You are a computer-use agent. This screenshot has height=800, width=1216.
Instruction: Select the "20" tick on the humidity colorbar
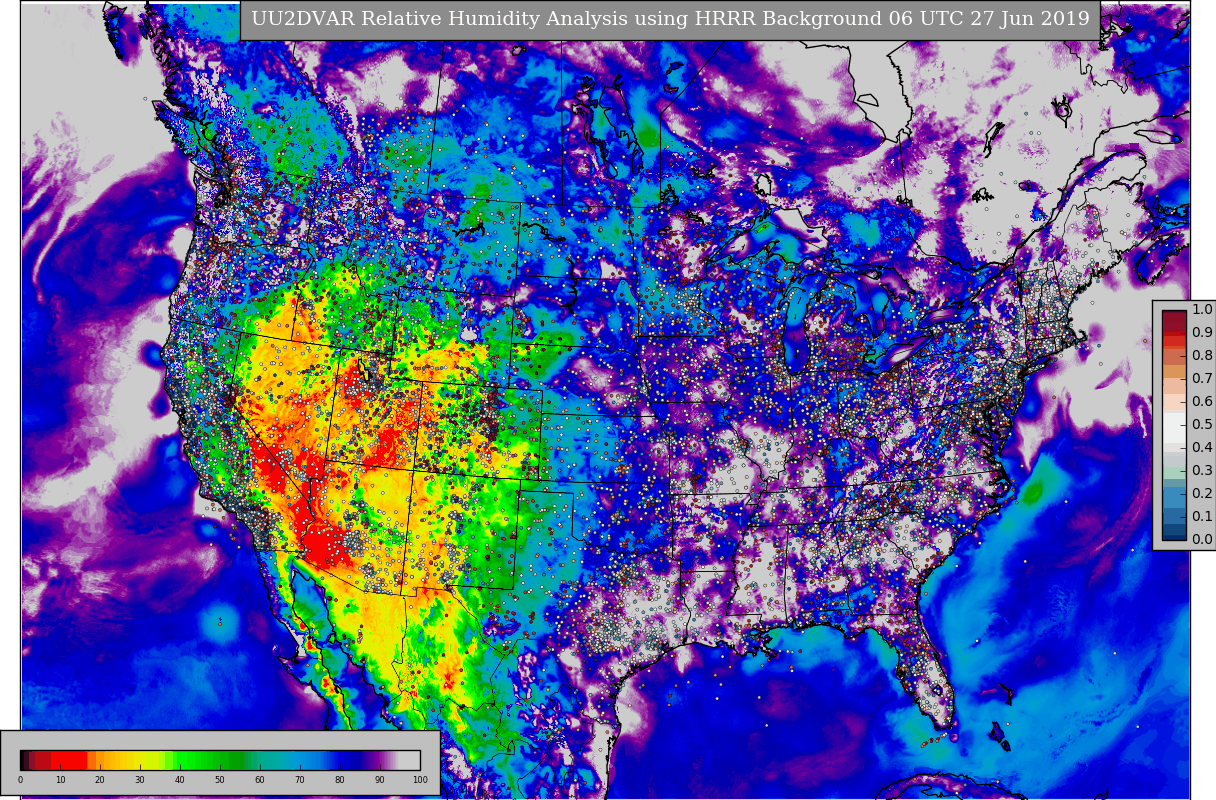tap(100, 780)
